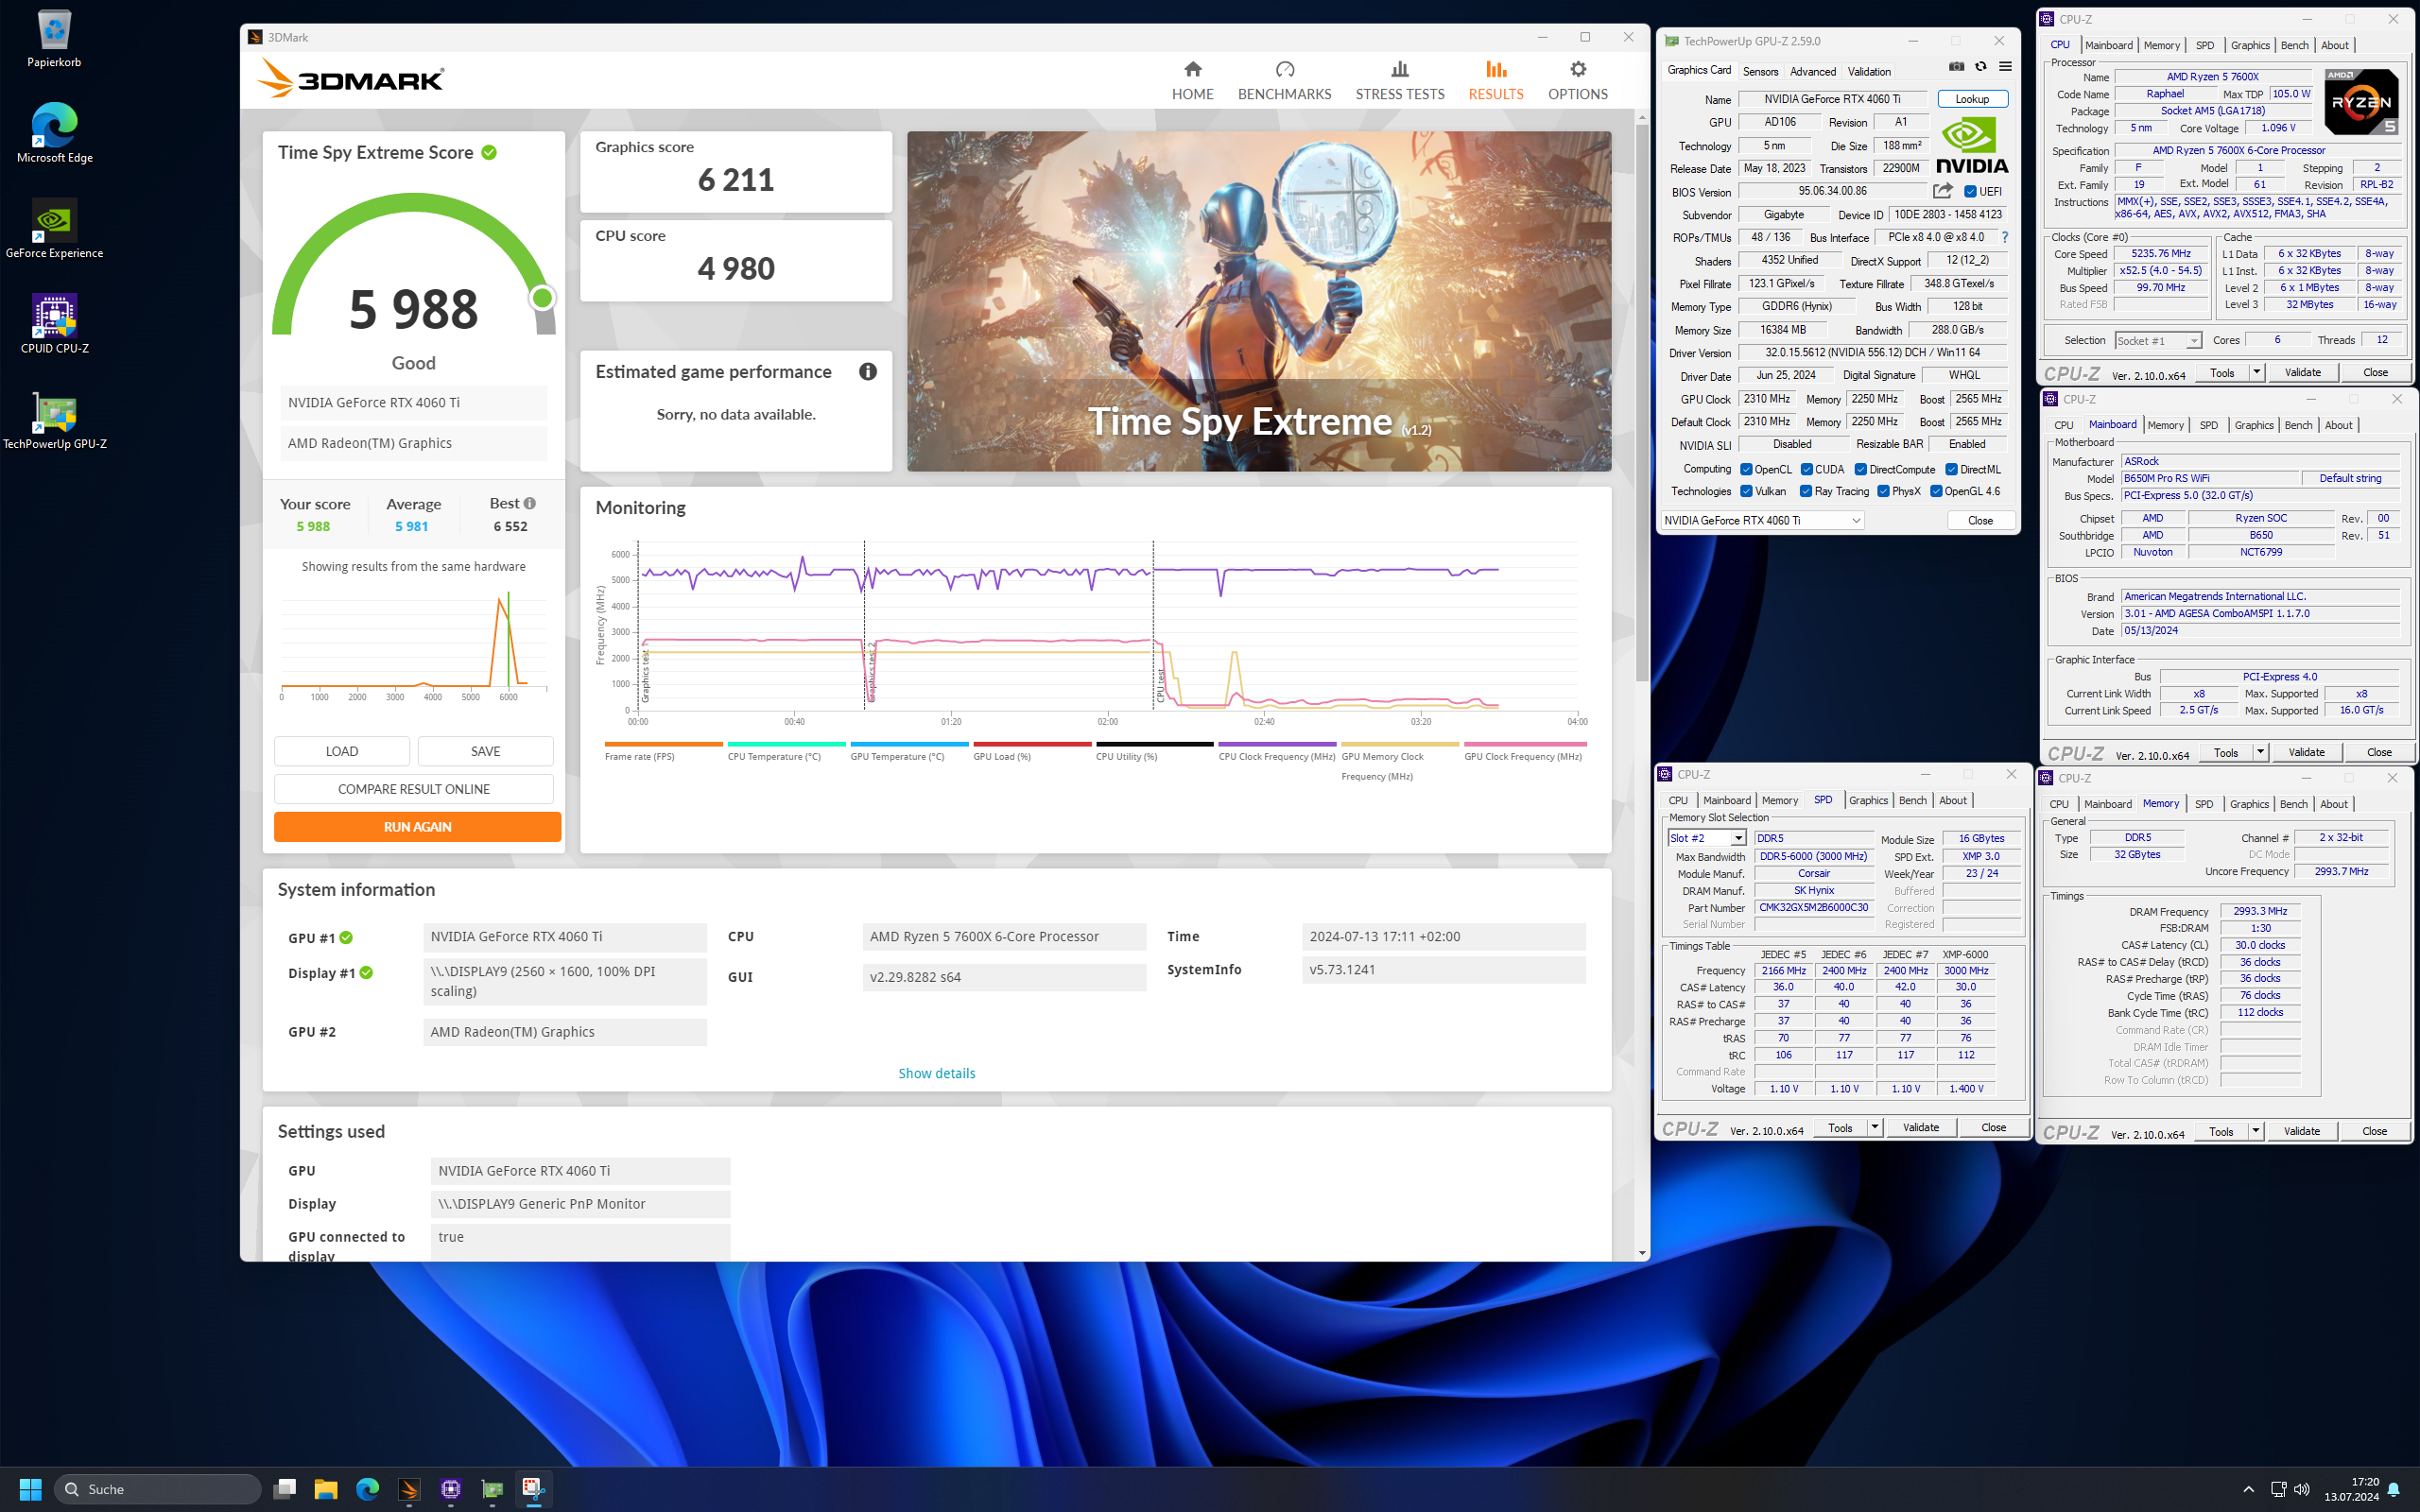2420x1512 pixels.
Task: Open CPU-Z taskbar icon
Action: pos(451,1488)
